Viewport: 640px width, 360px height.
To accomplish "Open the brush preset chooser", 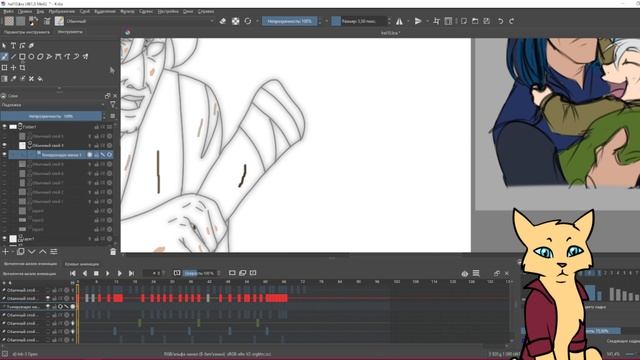I will pos(59,21).
